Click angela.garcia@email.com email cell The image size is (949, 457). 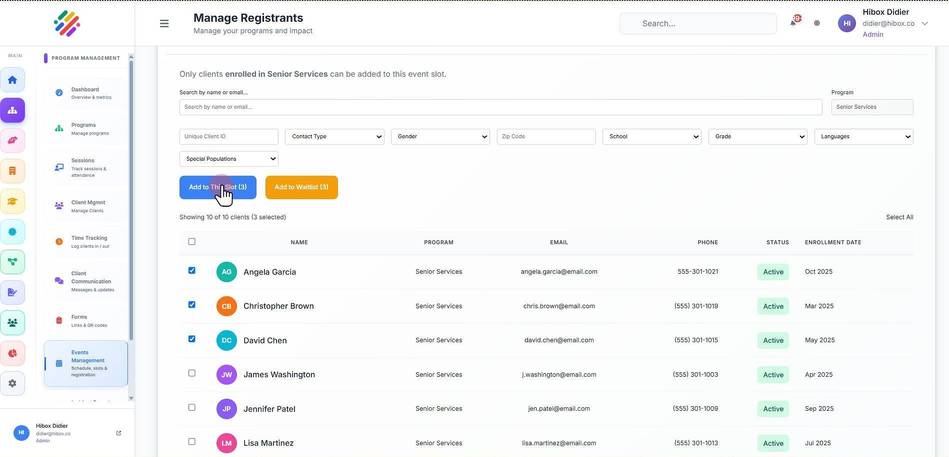click(559, 272)
